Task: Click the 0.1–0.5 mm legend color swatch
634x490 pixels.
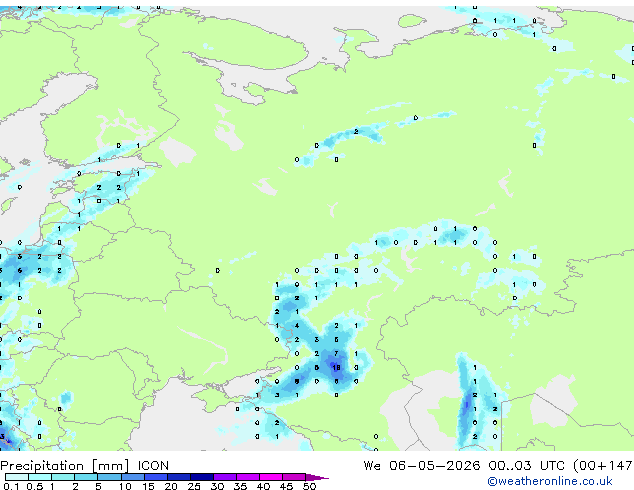Action: click(x=17, y=477)
